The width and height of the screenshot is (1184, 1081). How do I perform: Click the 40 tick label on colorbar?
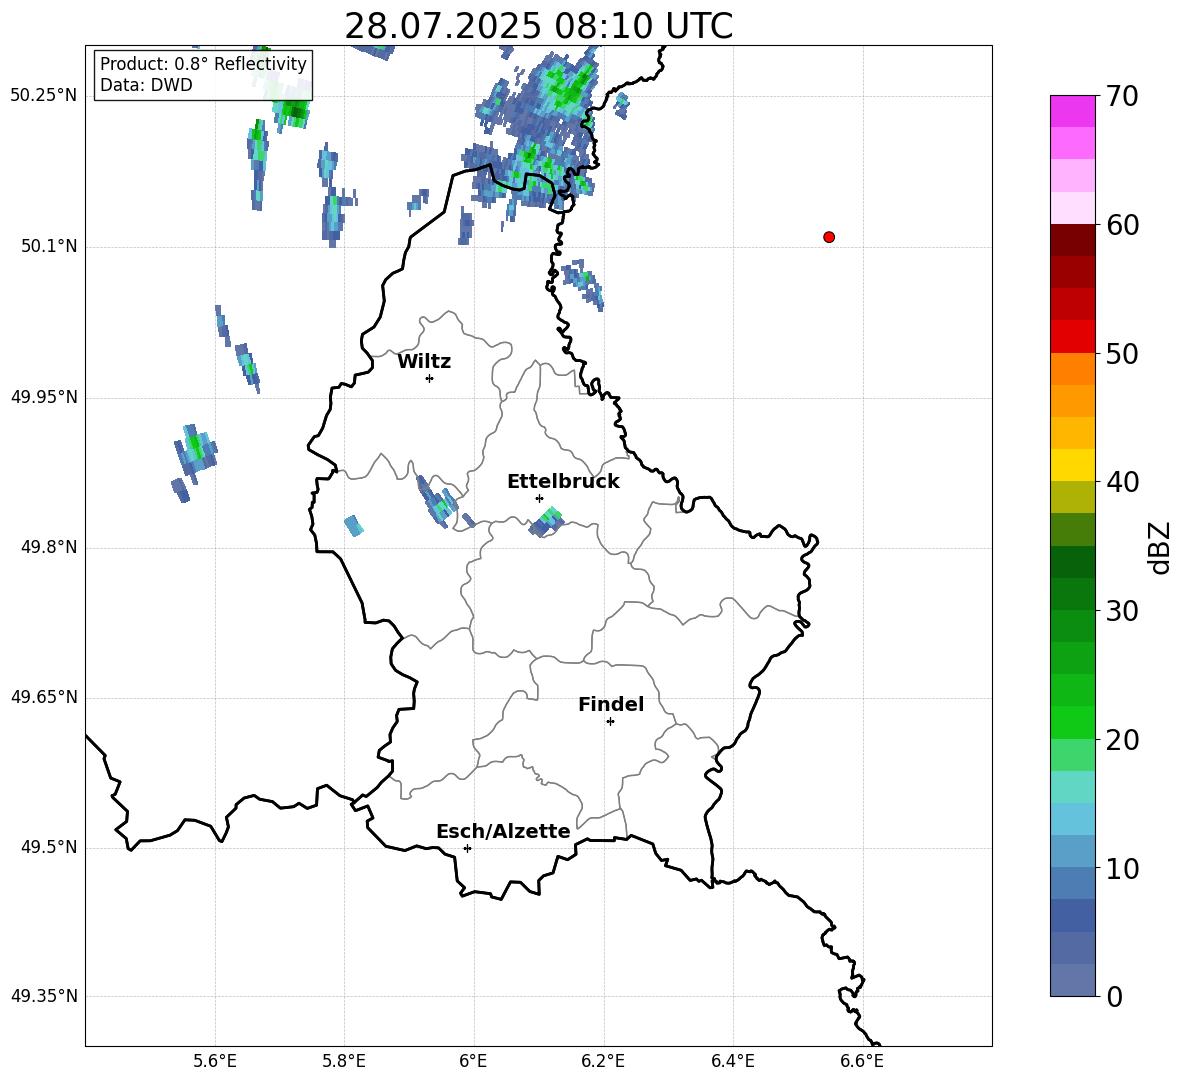pos(1122,482)
